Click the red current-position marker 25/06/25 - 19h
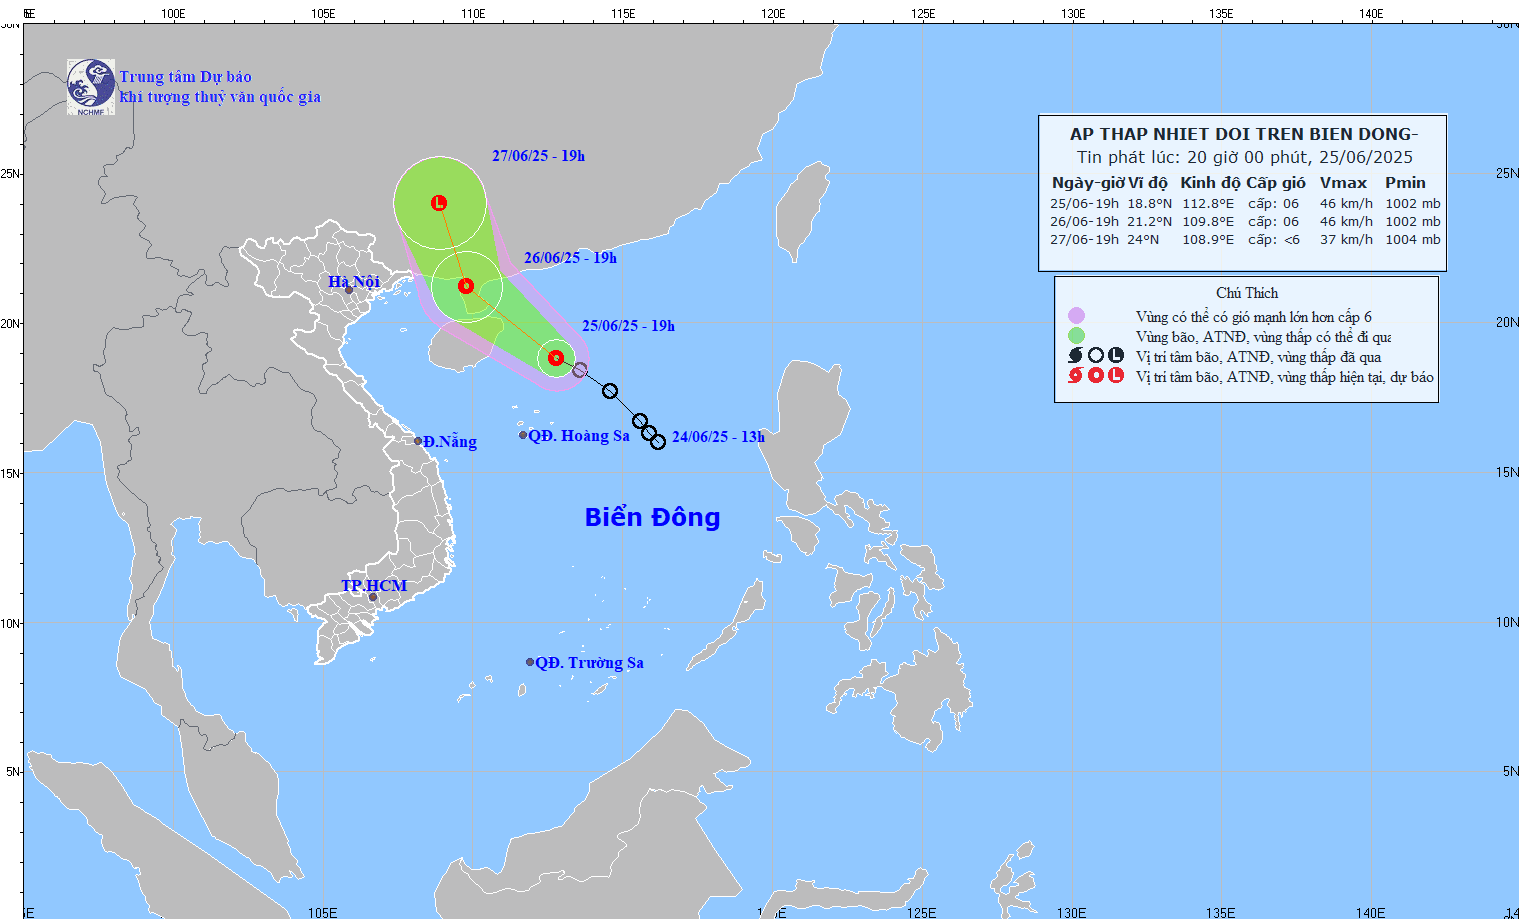The width and height of the screenshot is (1519, 919). click(x=556, y=358)
